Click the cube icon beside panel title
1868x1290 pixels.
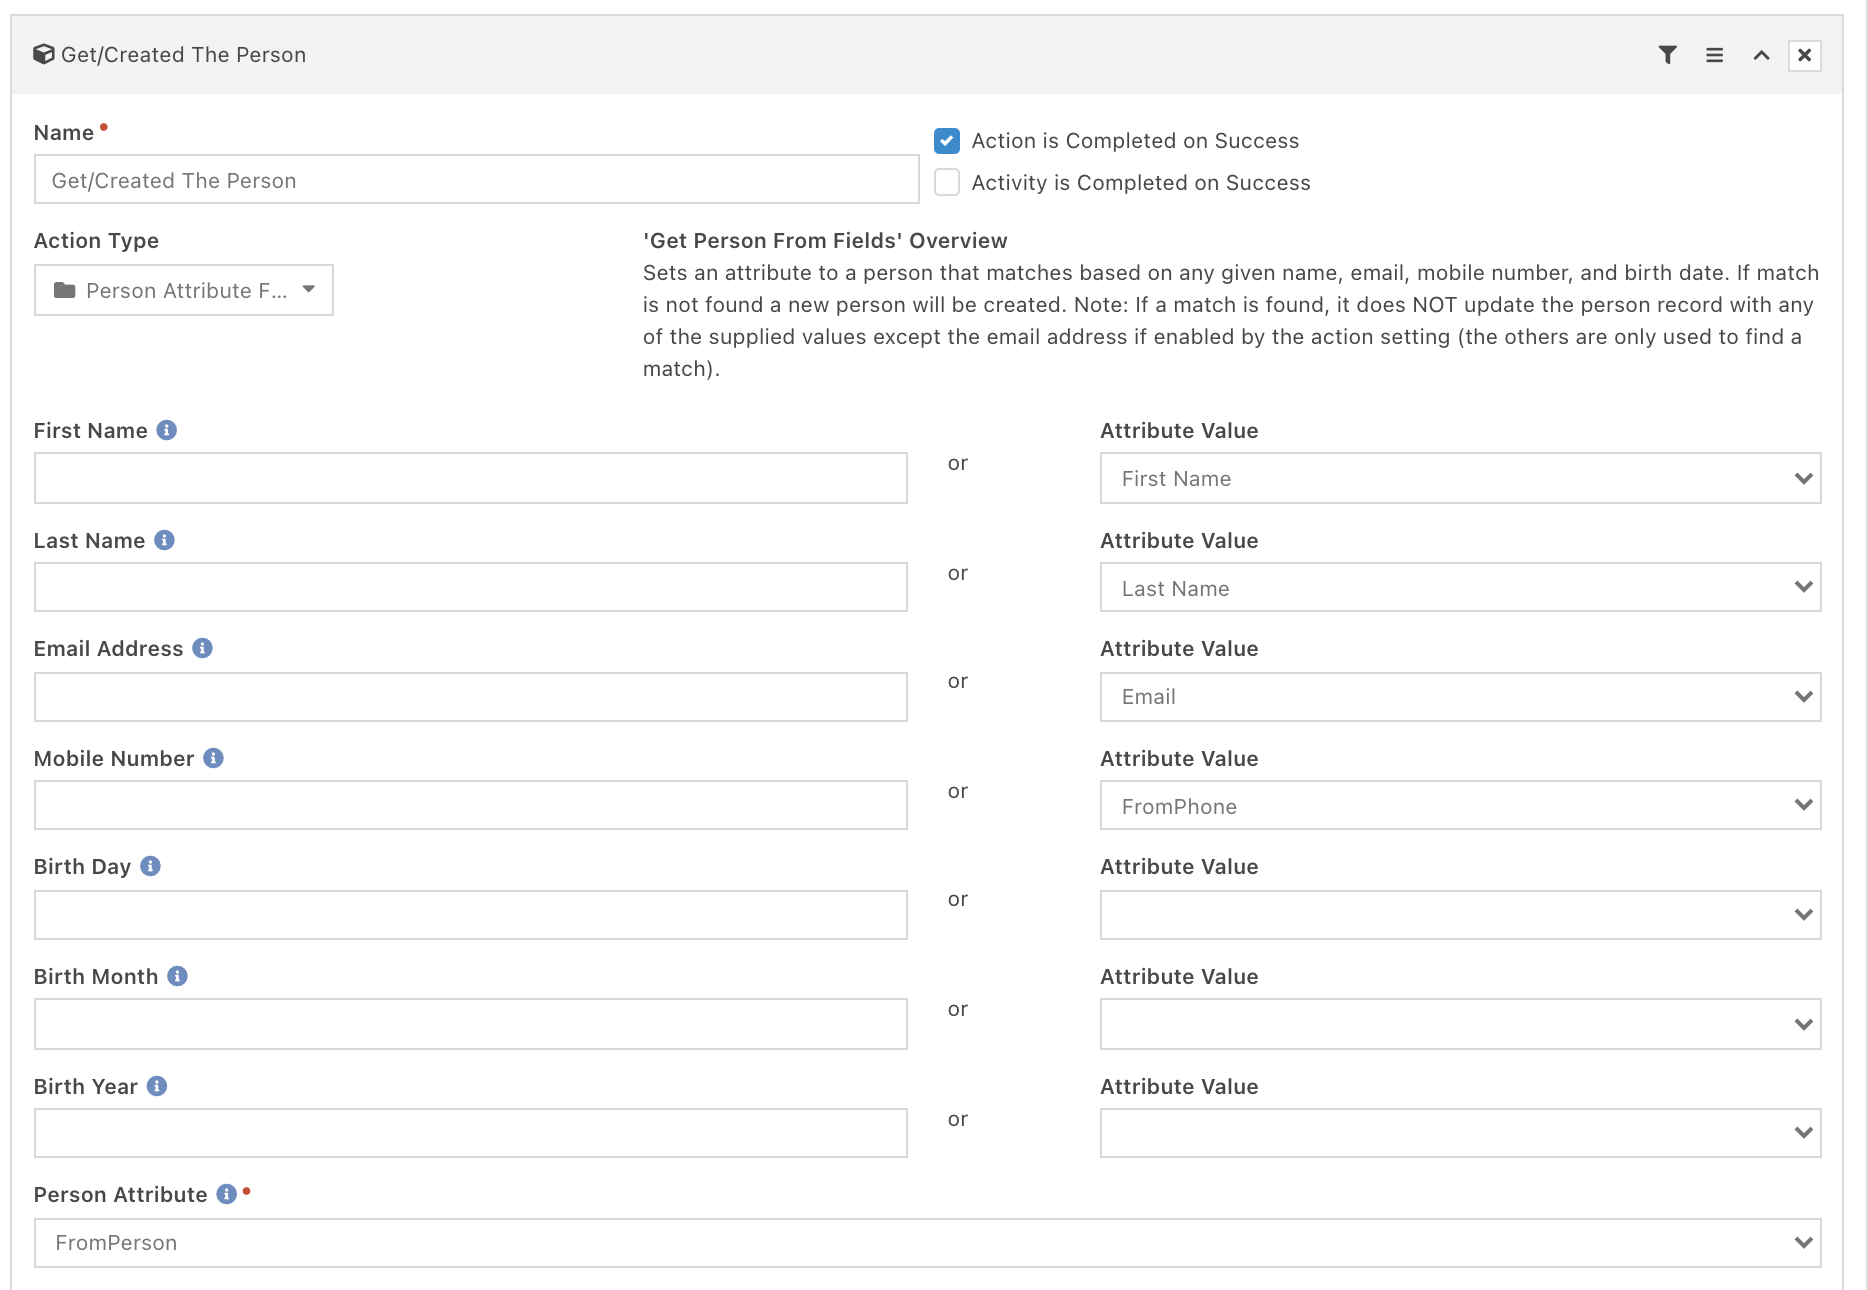[x=44, y=54]
